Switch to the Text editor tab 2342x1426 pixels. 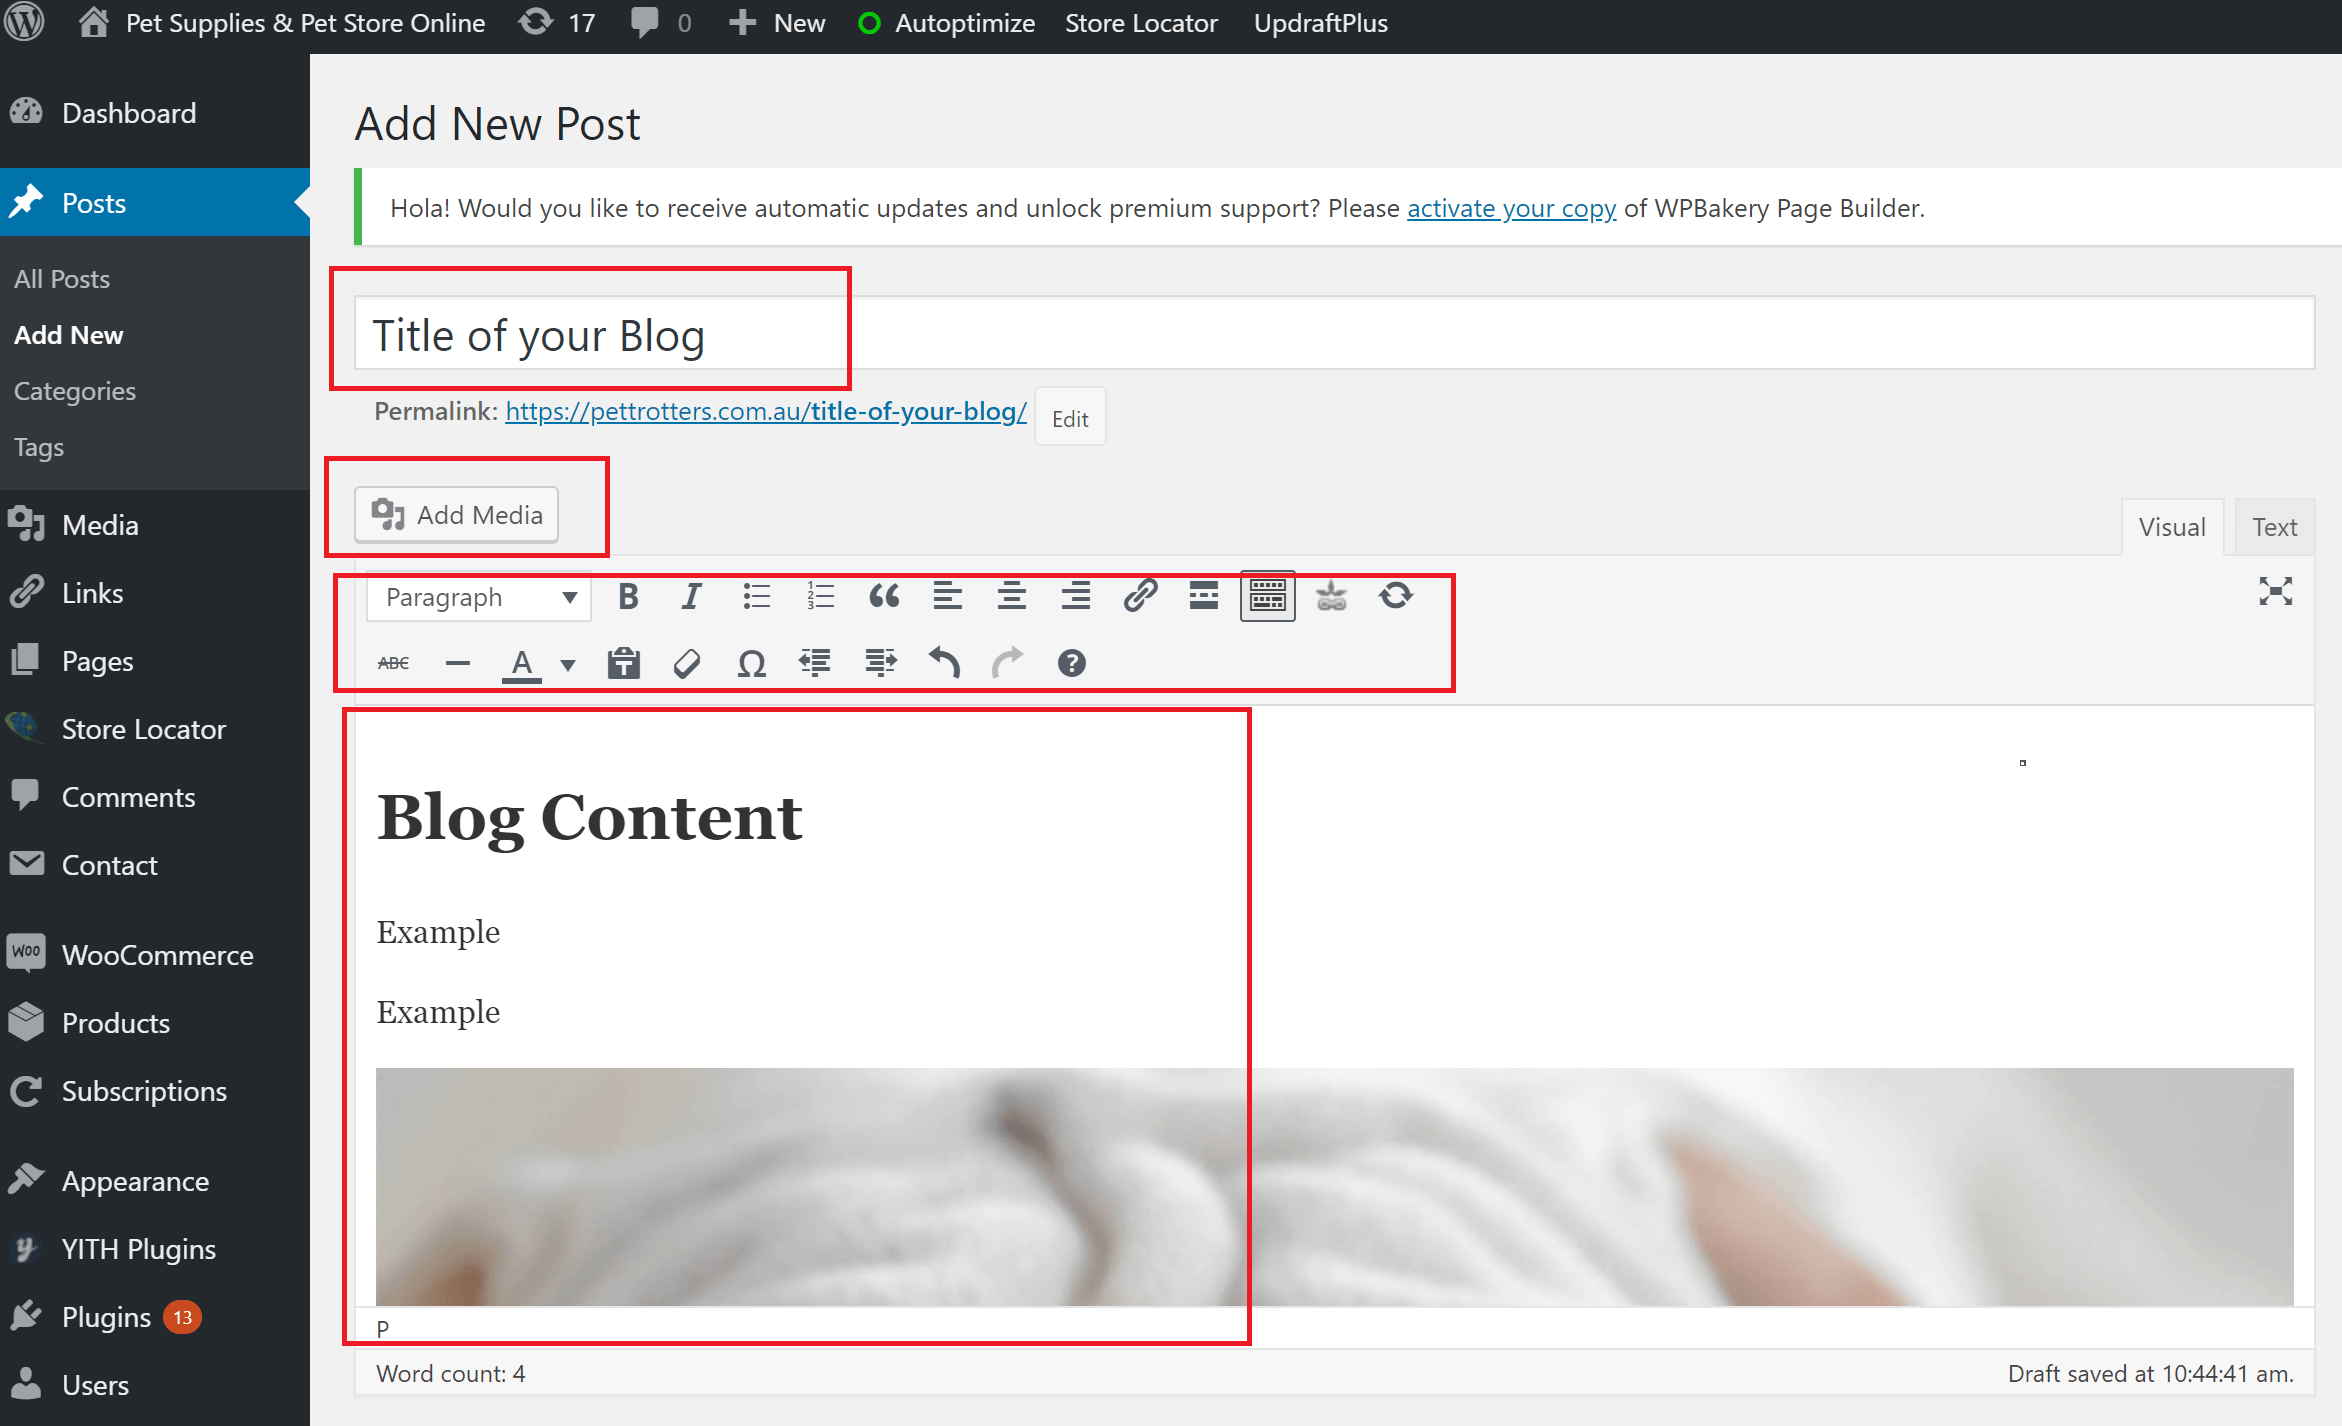2274,527
